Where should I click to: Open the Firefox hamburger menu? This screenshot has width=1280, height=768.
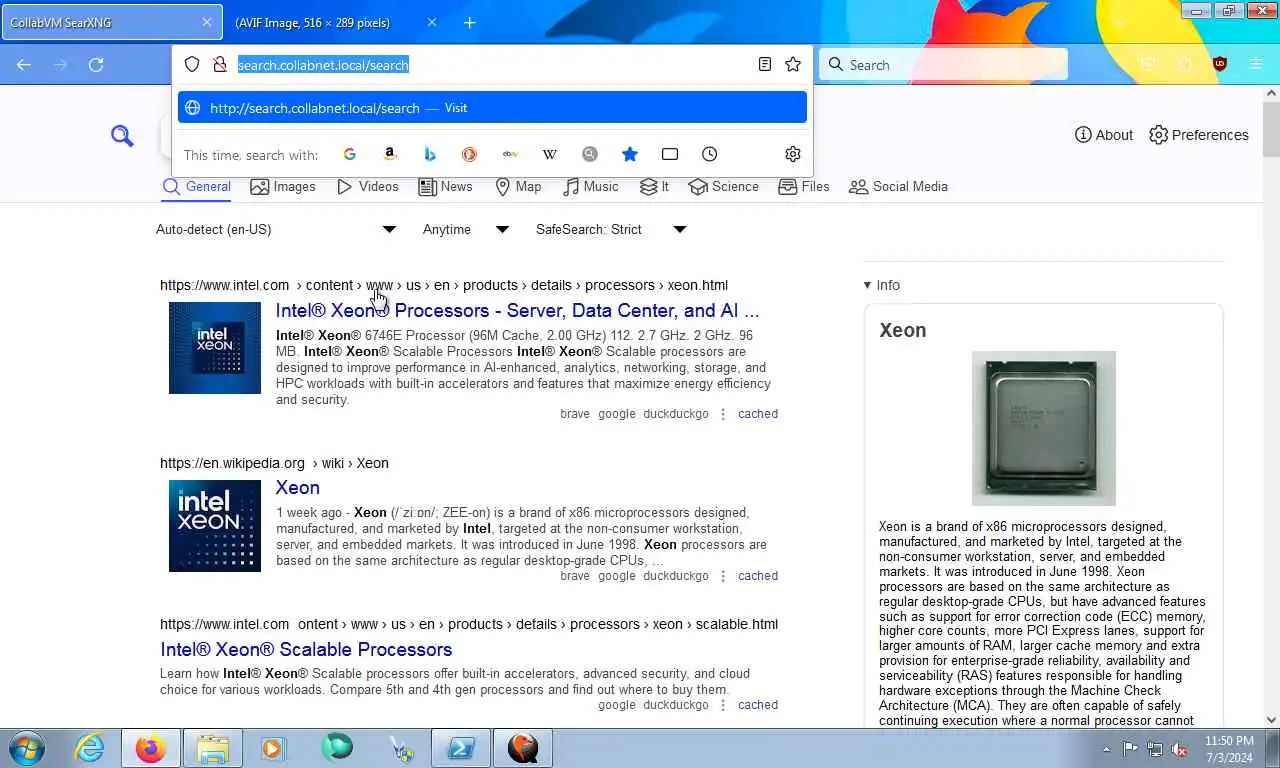(1256, 64)
